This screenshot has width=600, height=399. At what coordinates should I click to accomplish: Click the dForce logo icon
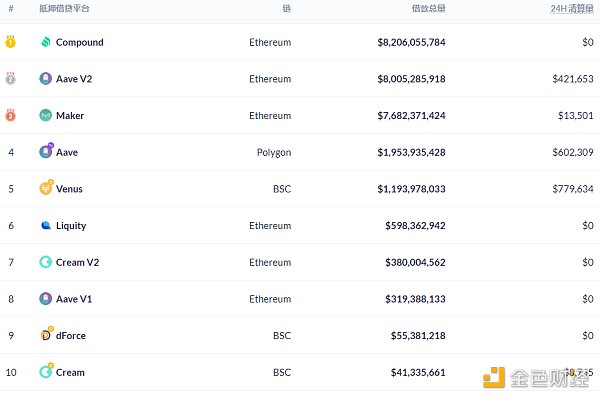click(x=47, y=334)
